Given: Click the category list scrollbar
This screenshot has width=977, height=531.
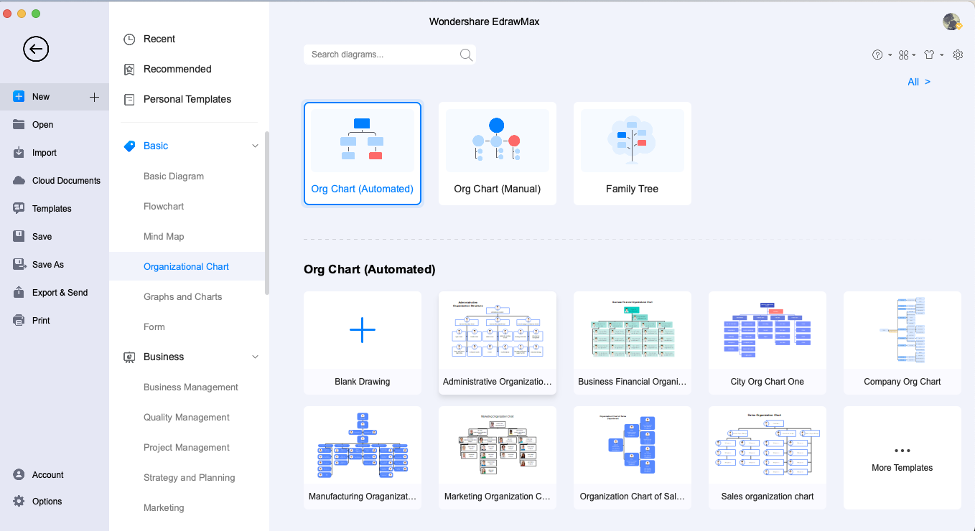Looking at the screenshot, I should (x=267, y=212).
